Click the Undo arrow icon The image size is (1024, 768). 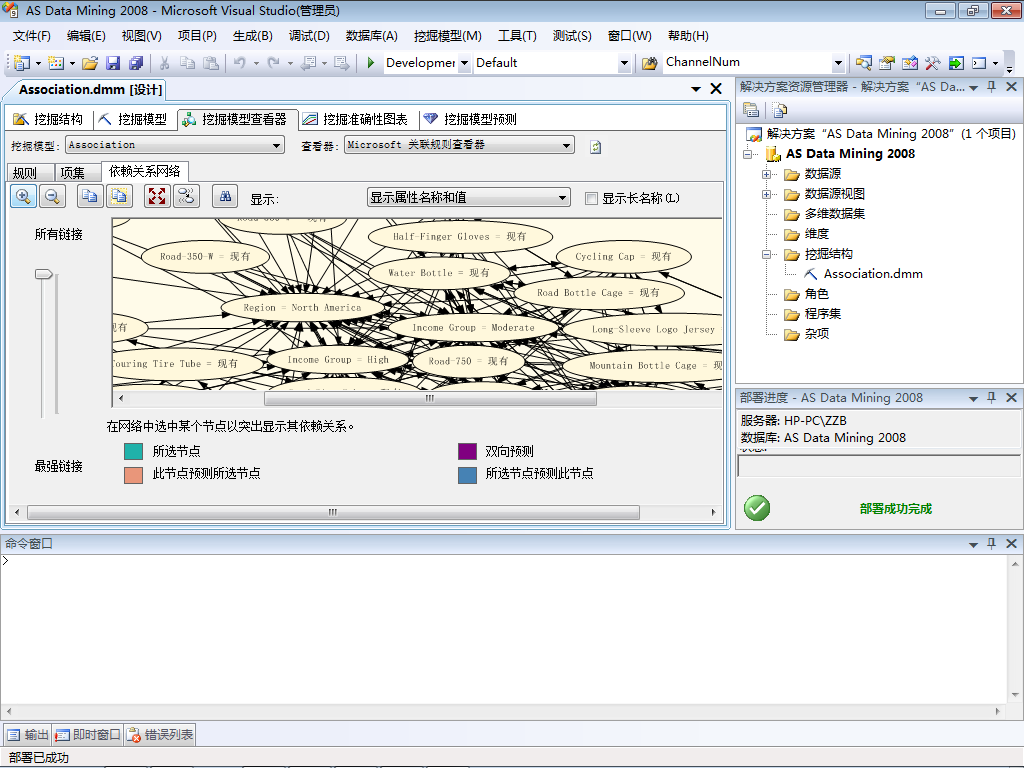pyautogui.click(x=240, y=63)
